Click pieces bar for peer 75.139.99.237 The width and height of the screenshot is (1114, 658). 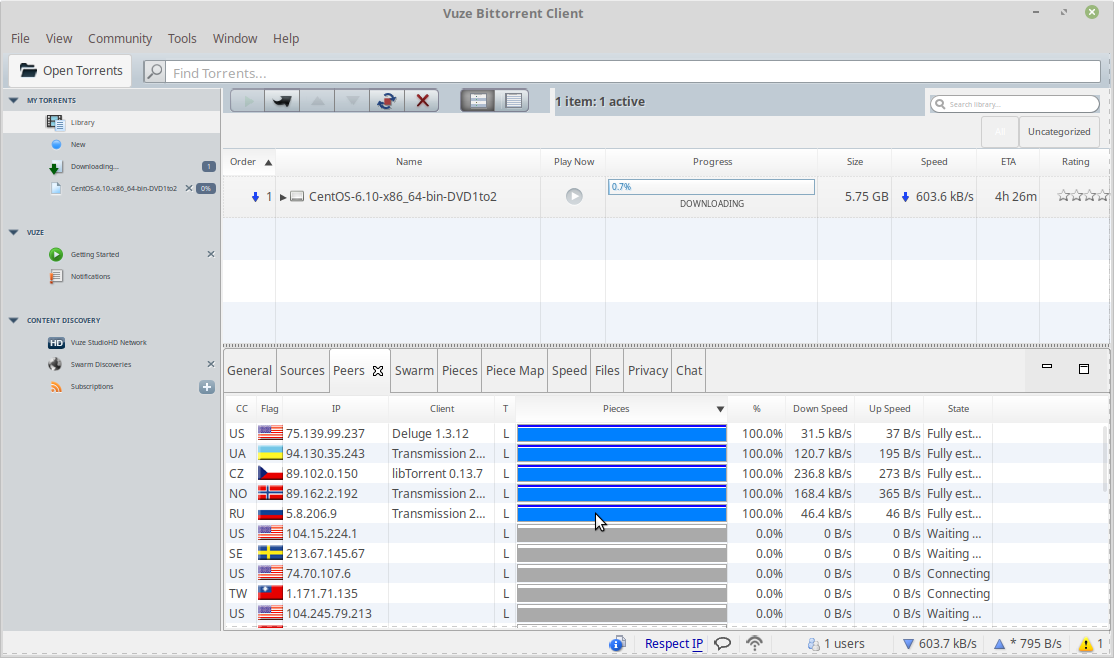point(622,433)
